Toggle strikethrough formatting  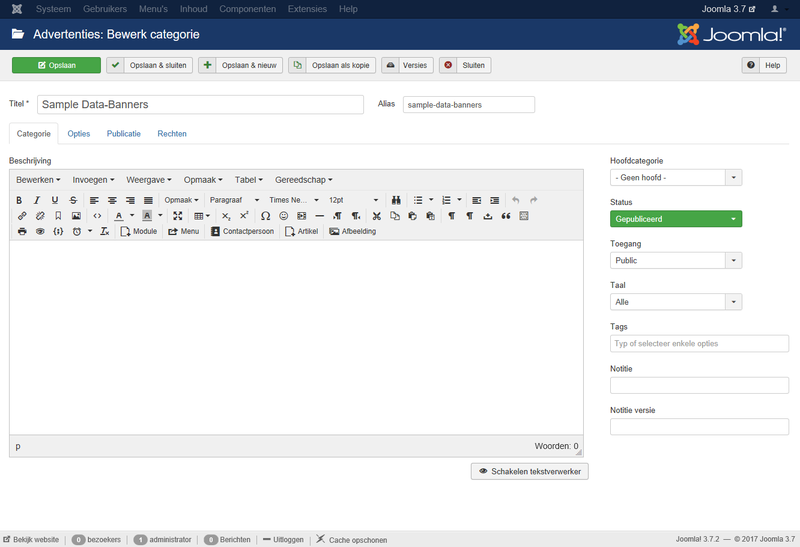pyautogui.click(x=73, y=200)
